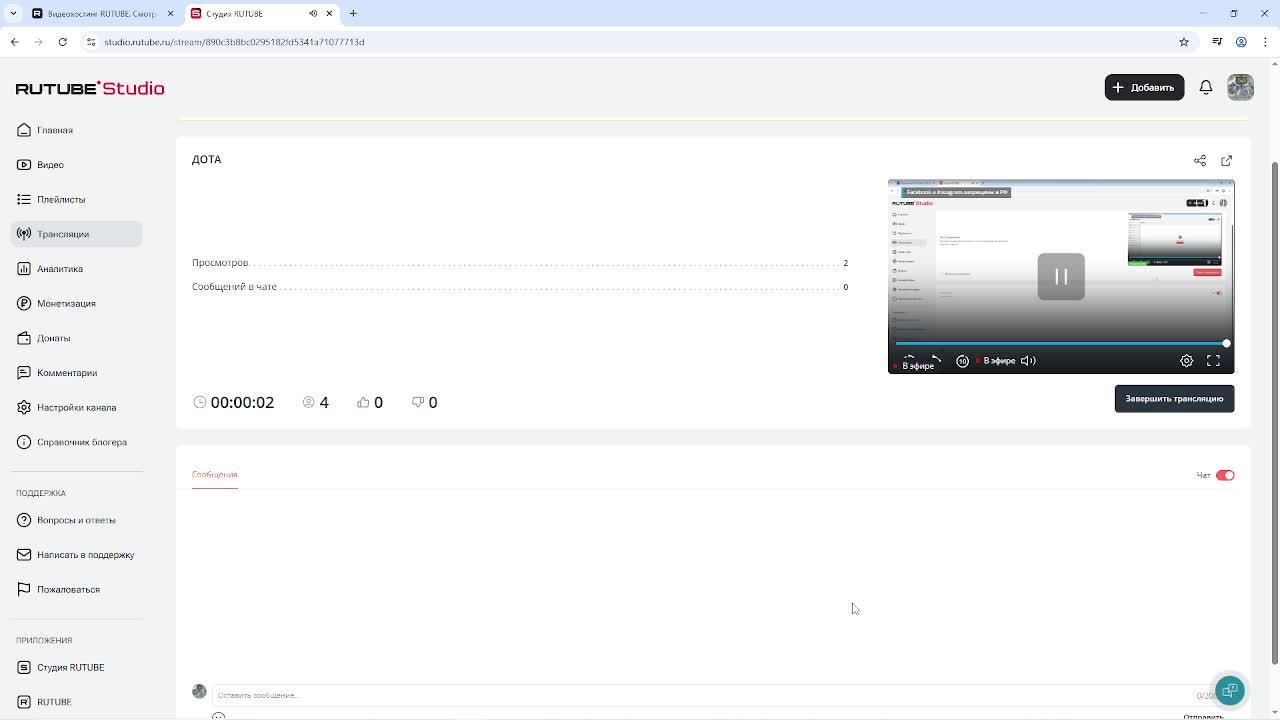Click the stream duration clock icon
This screenshot has height=720, width=1280.
199,402
